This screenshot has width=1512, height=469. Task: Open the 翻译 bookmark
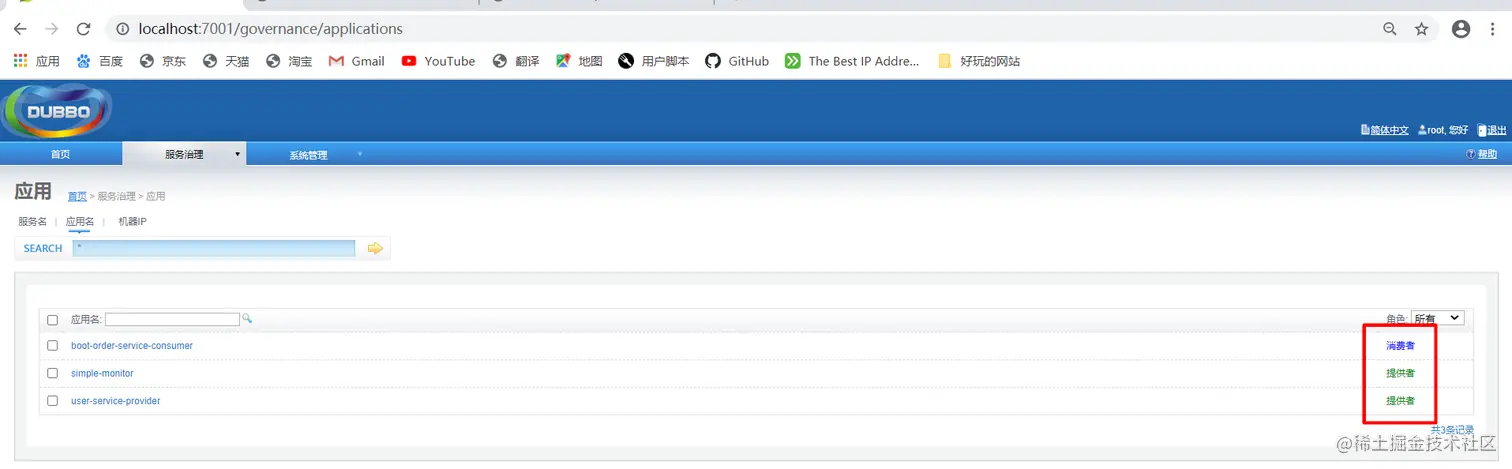tap(516, 61)
